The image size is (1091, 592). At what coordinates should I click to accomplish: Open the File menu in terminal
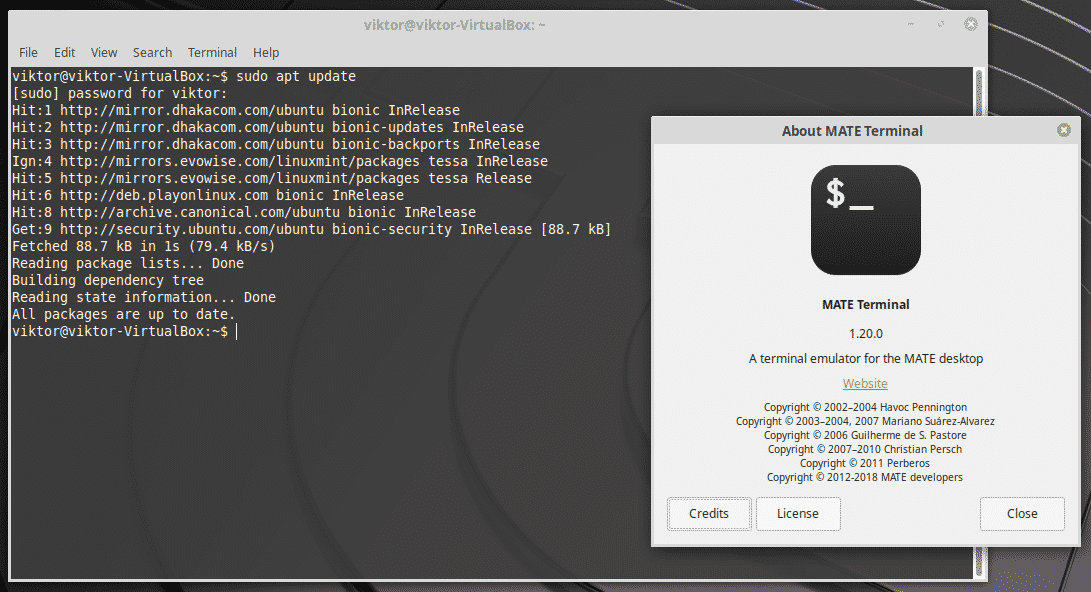pyautogui.click(x=29, y=53)
